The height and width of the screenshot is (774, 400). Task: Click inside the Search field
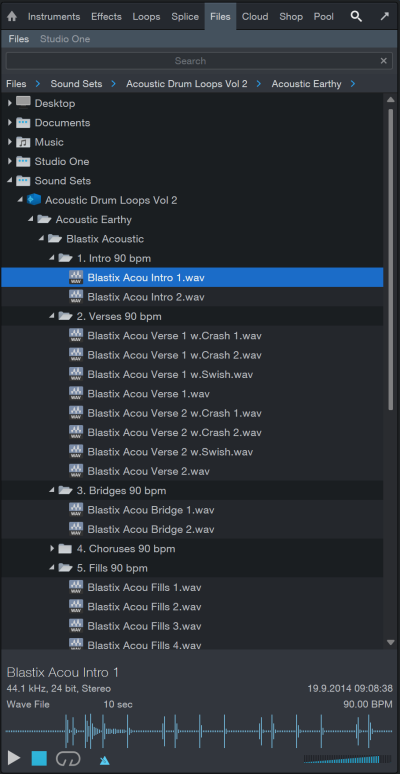190,61
